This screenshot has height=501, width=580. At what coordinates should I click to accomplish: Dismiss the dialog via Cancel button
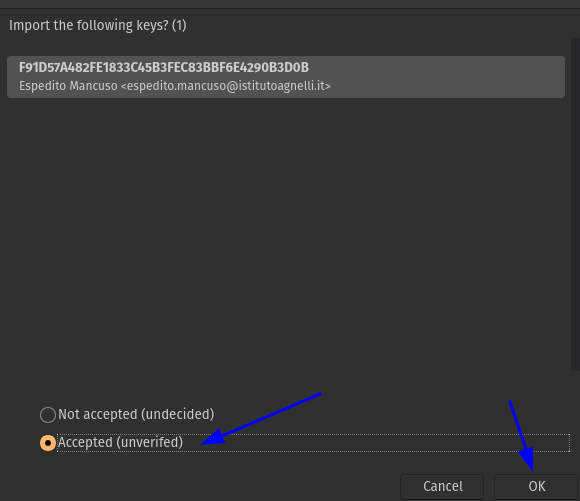442,486
